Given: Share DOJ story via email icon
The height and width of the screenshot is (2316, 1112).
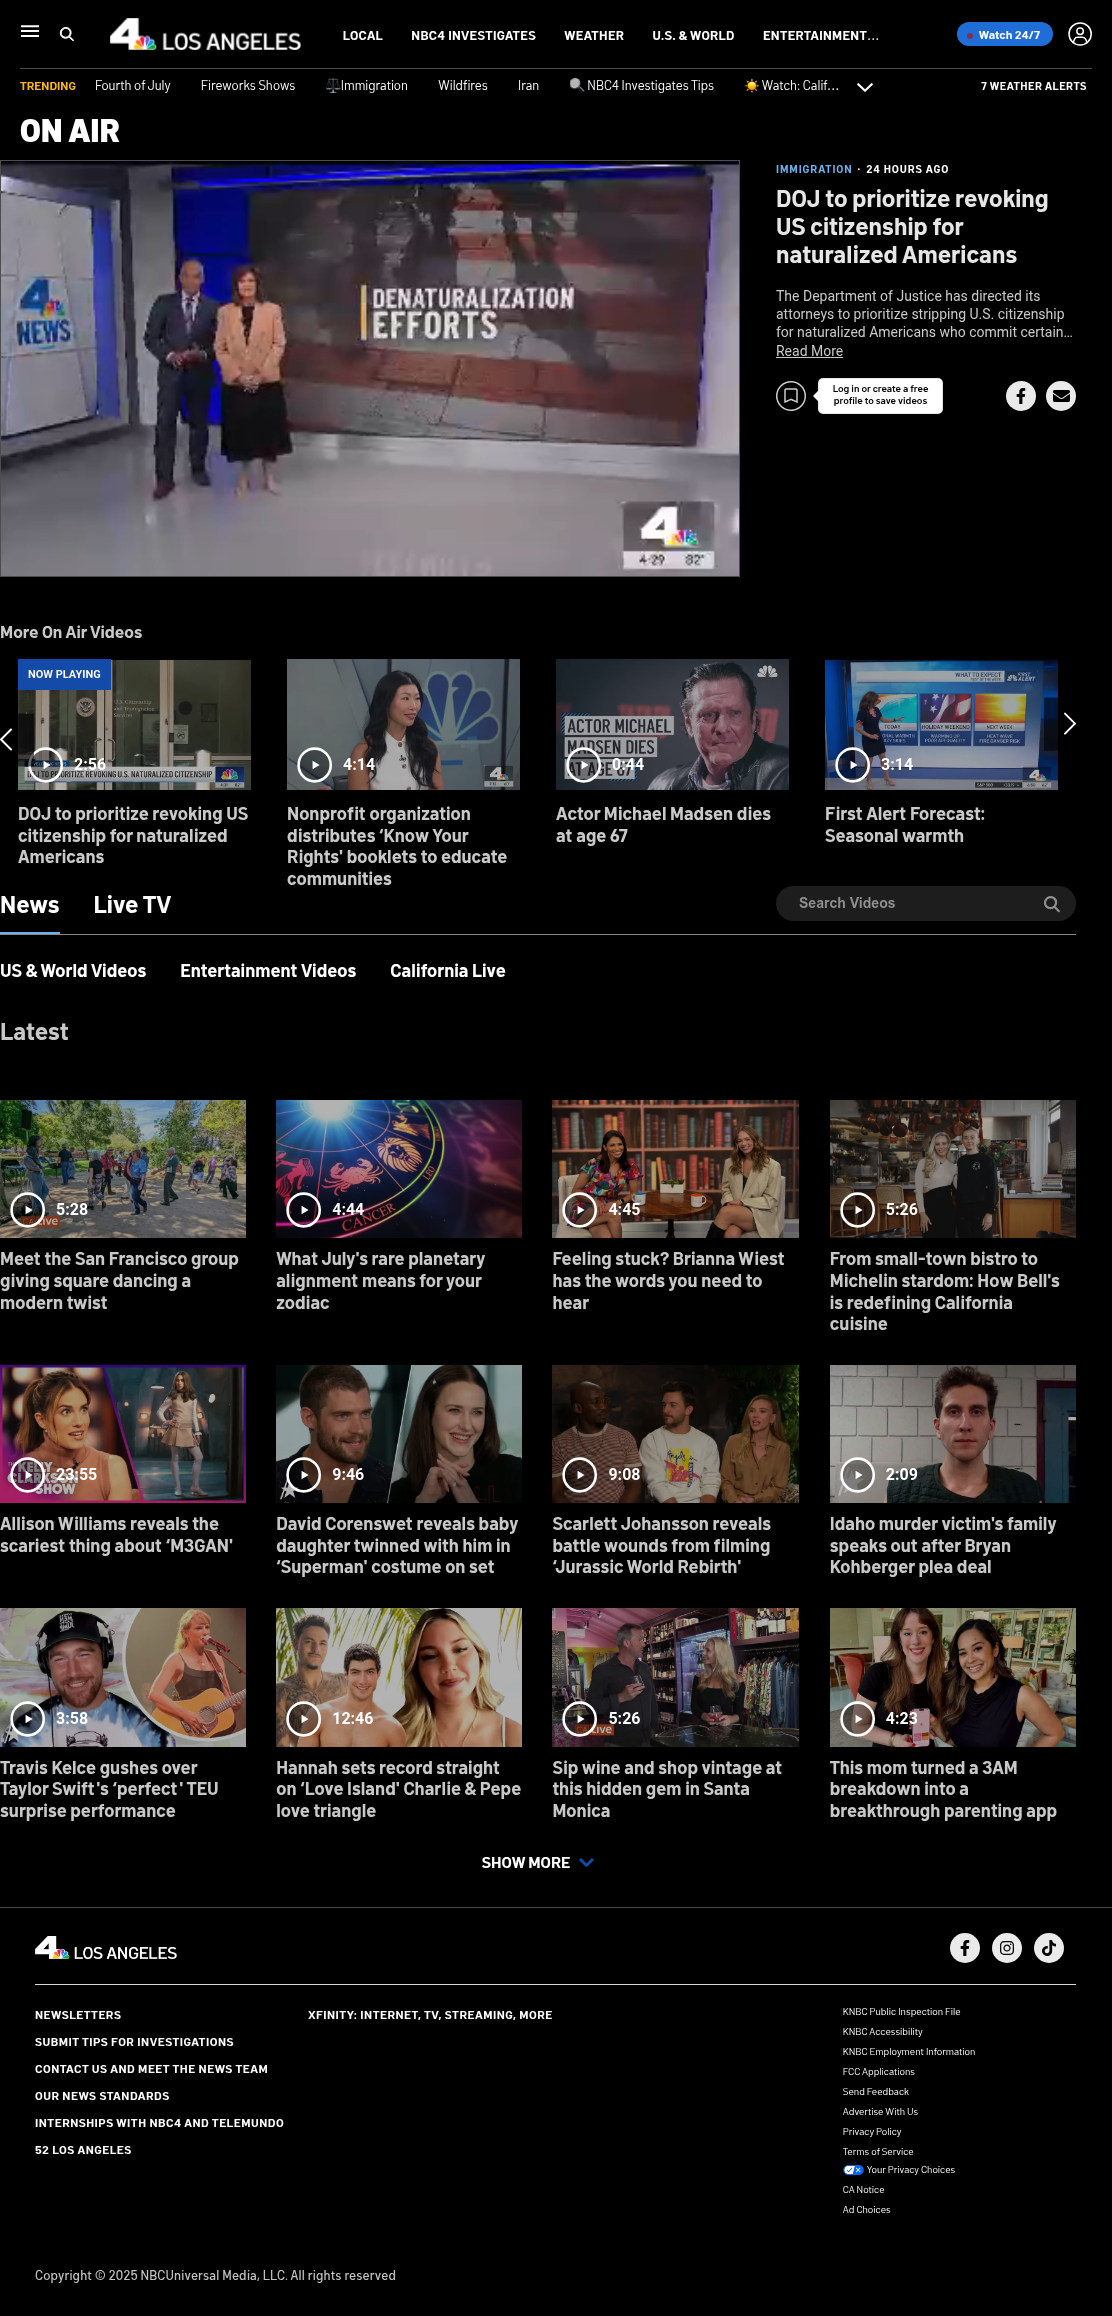Looking at the screenshot, I should click(1061, 396).
